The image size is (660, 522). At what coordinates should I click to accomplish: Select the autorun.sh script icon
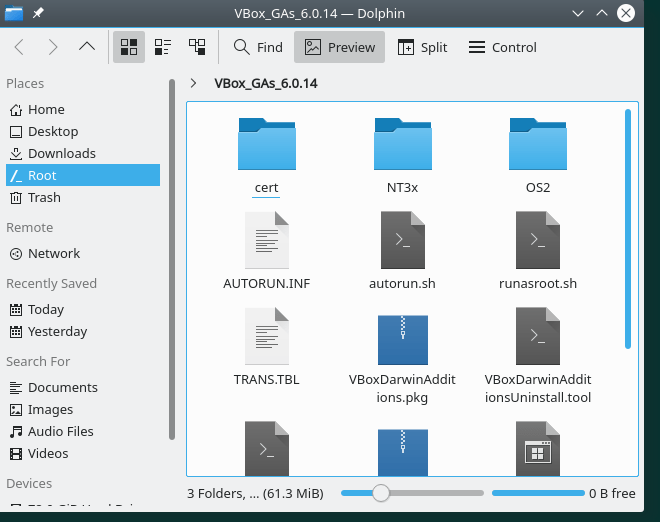[403, 240]
